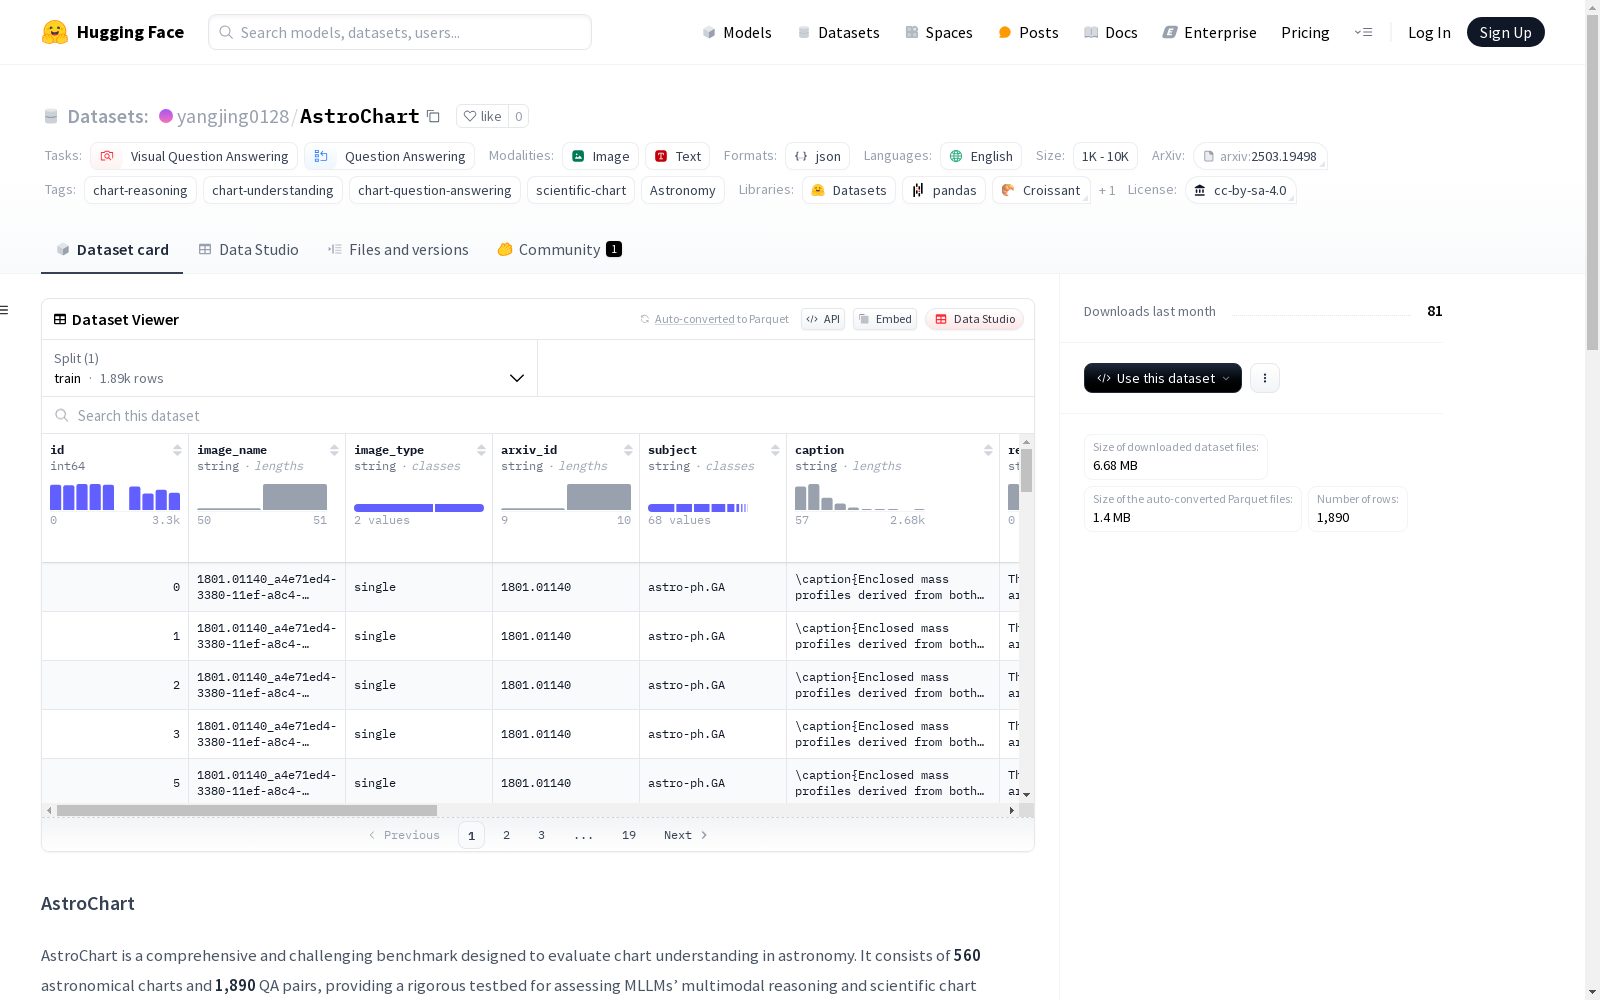Open the Split train dropdown

(290, 368)
